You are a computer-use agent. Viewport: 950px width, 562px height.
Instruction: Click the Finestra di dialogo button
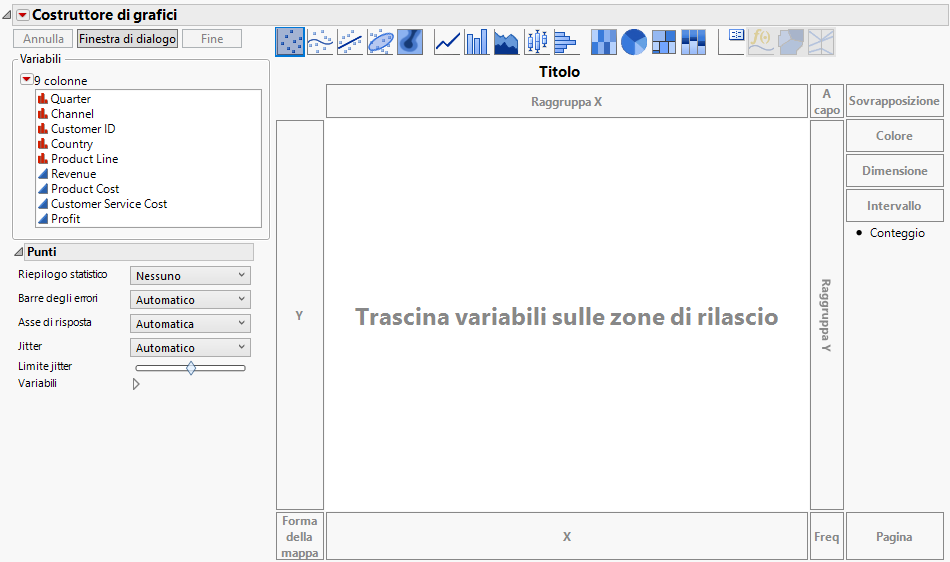[127, 39]
